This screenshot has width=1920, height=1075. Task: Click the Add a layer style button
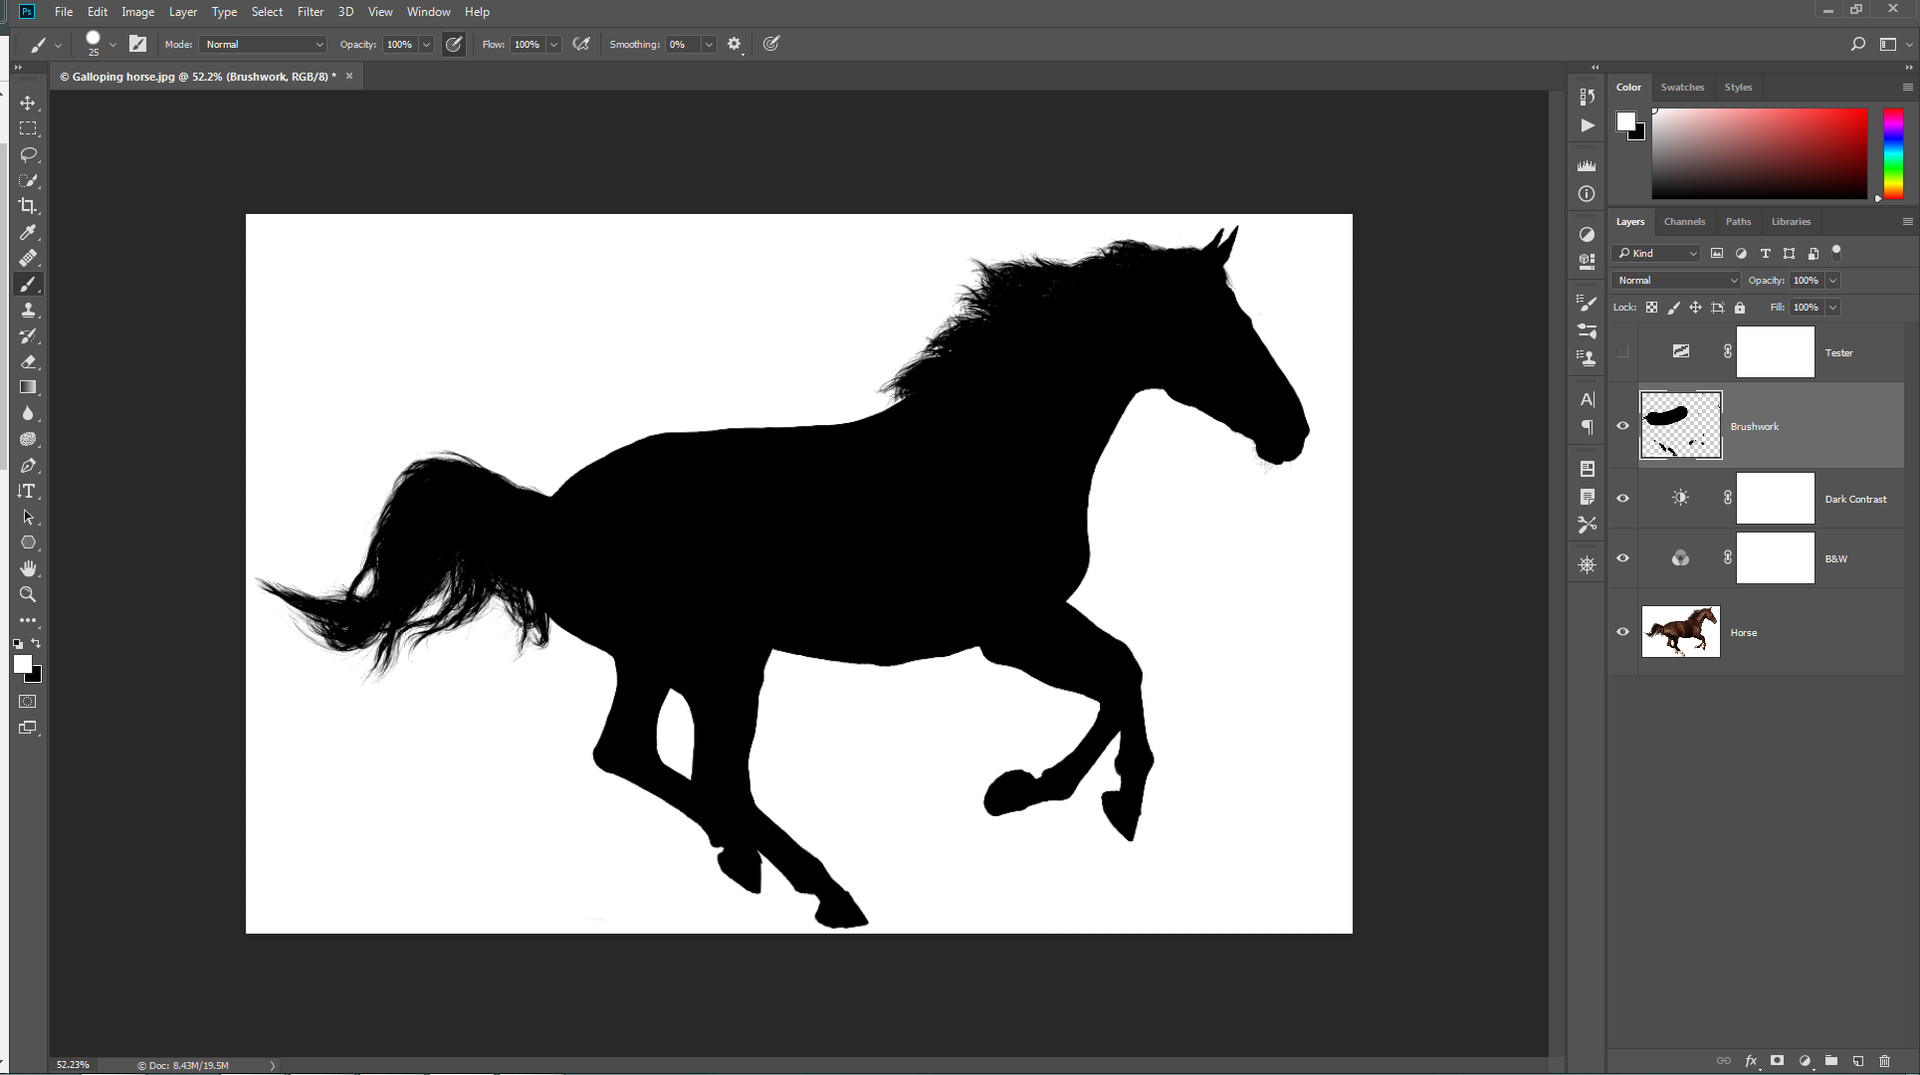click(1751, 1061)
